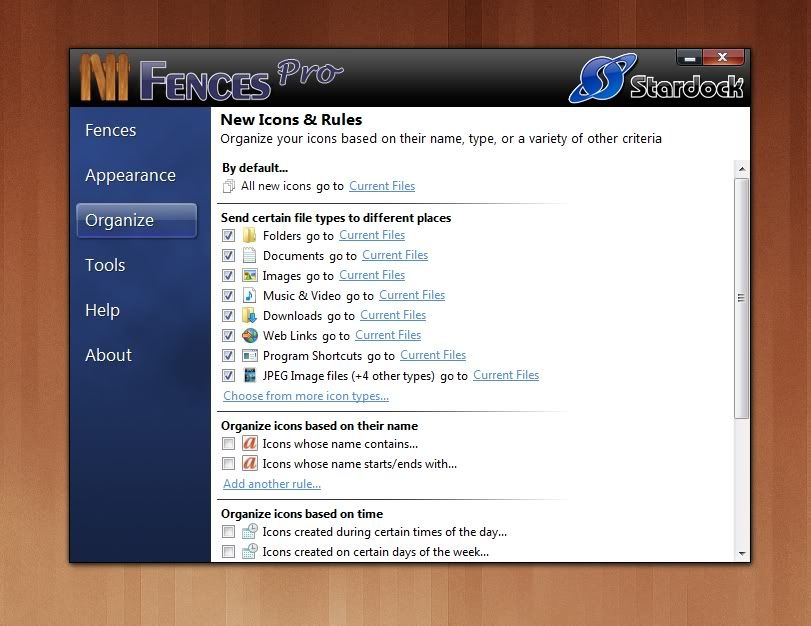This screenshot has width=811, height=626.
Task: Uncheck the JPEG Image files checkbox
Action: click(228, 376)
